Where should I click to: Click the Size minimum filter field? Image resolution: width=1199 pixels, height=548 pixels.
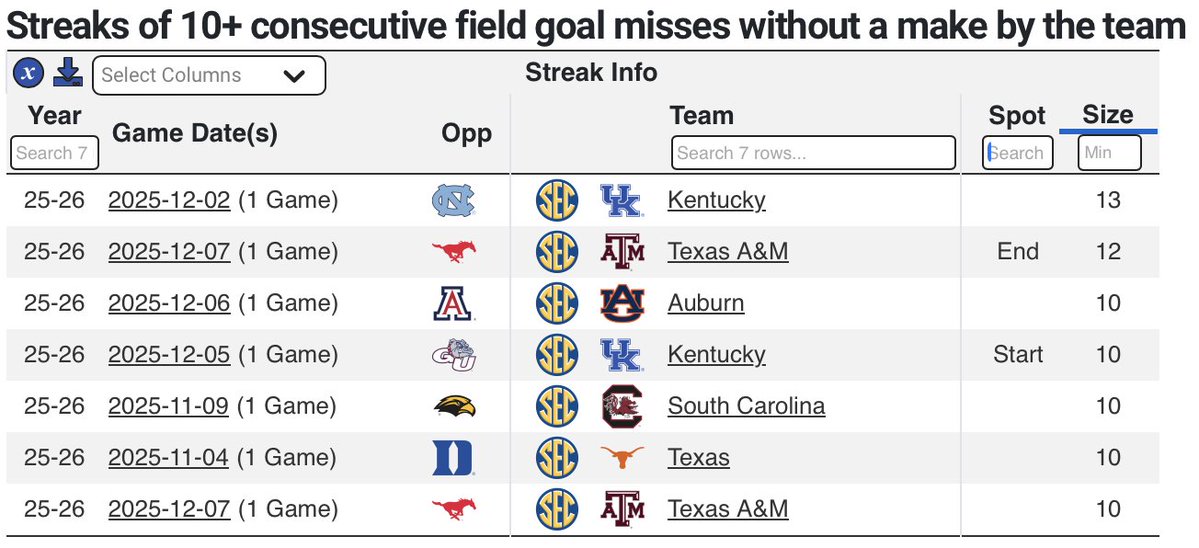coord(1109,153)
